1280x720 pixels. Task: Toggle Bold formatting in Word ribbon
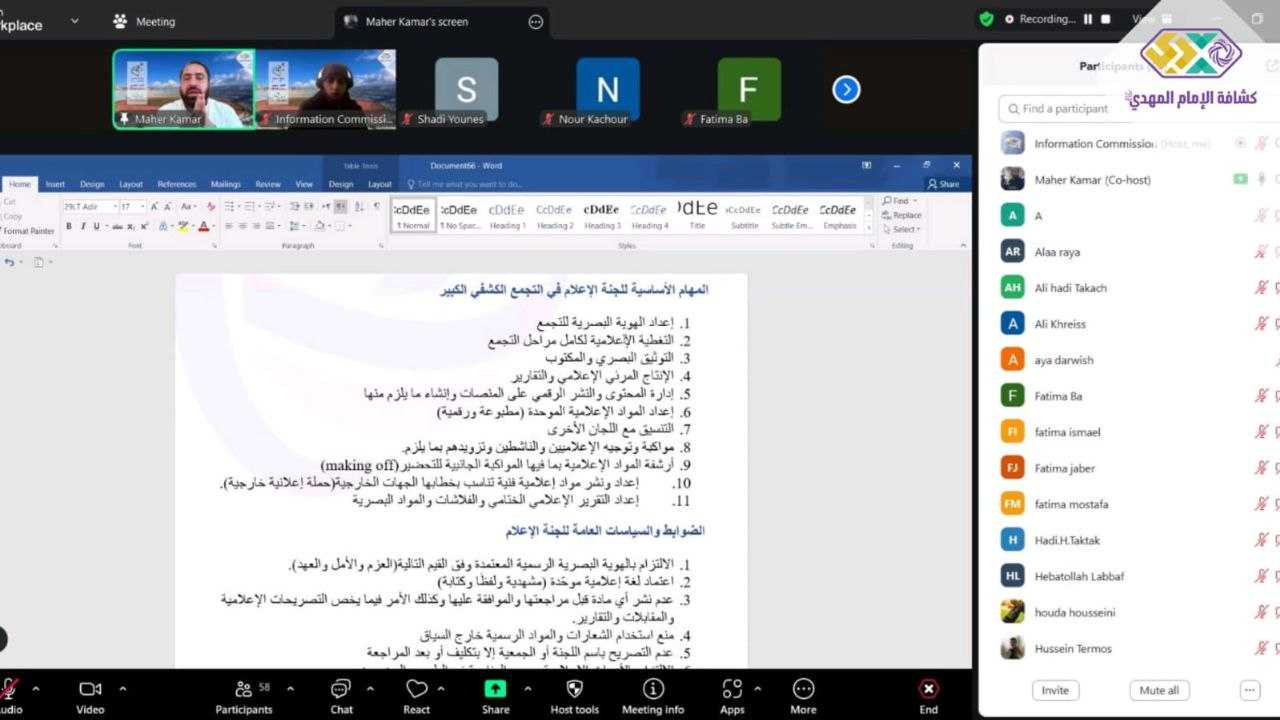click(69, 227)
